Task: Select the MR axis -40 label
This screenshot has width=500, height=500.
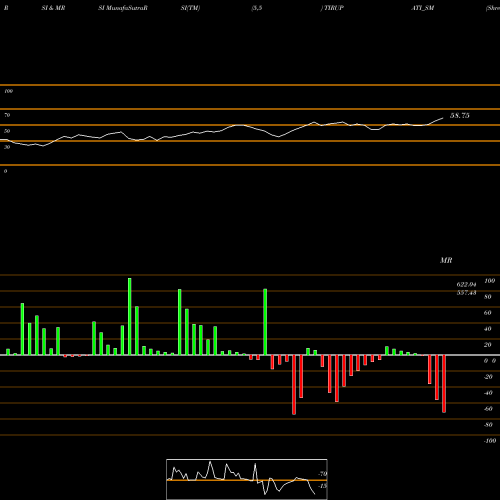Action: pyautogui.click(x=488, y=393)
